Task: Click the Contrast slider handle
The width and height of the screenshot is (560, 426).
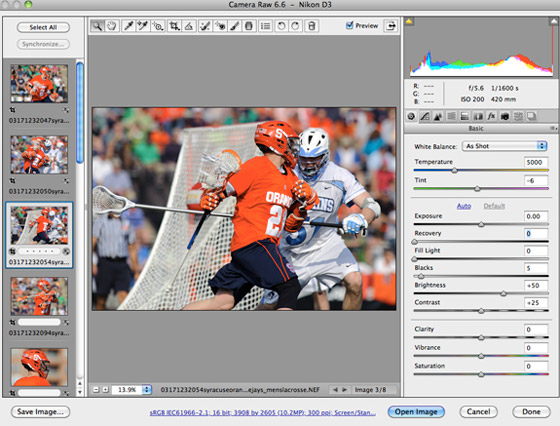Action: (481, 311)
